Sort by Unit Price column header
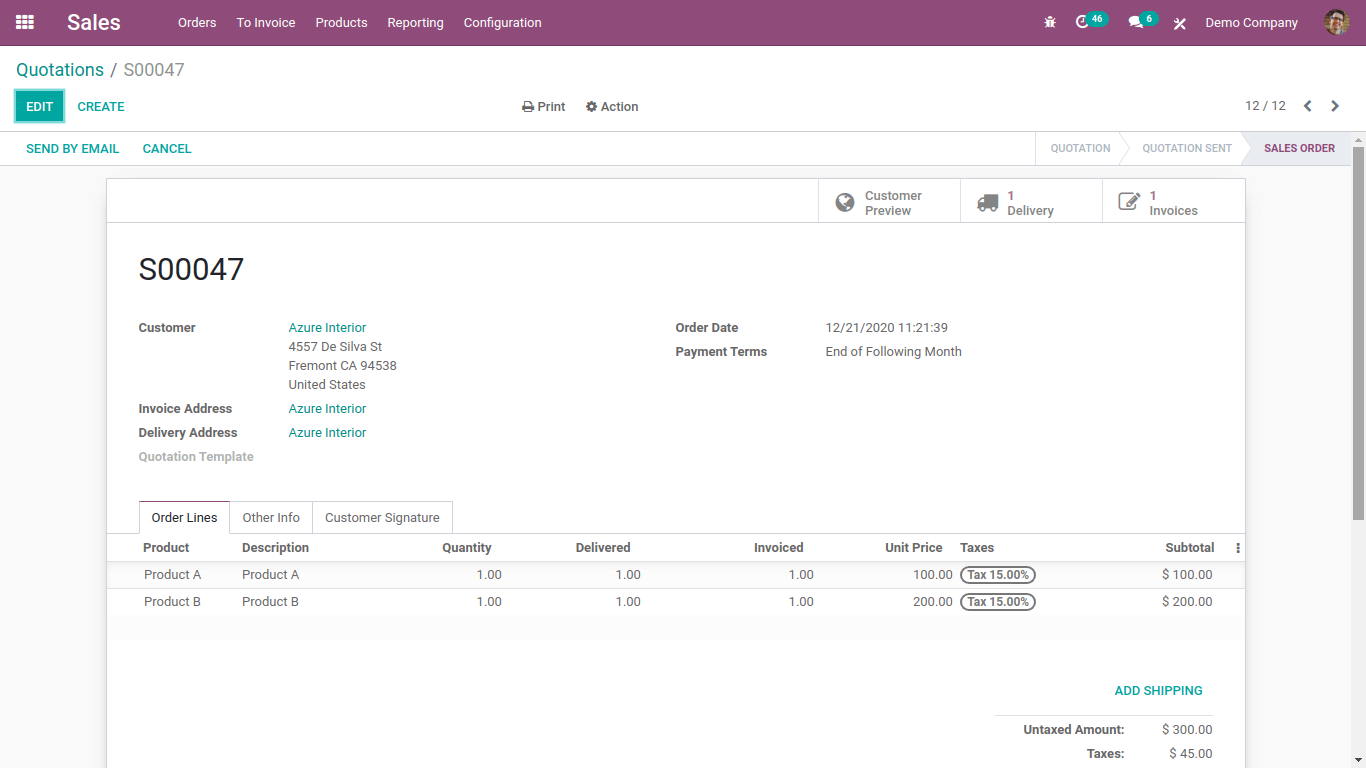1366x768 pixels. (914, 548)
